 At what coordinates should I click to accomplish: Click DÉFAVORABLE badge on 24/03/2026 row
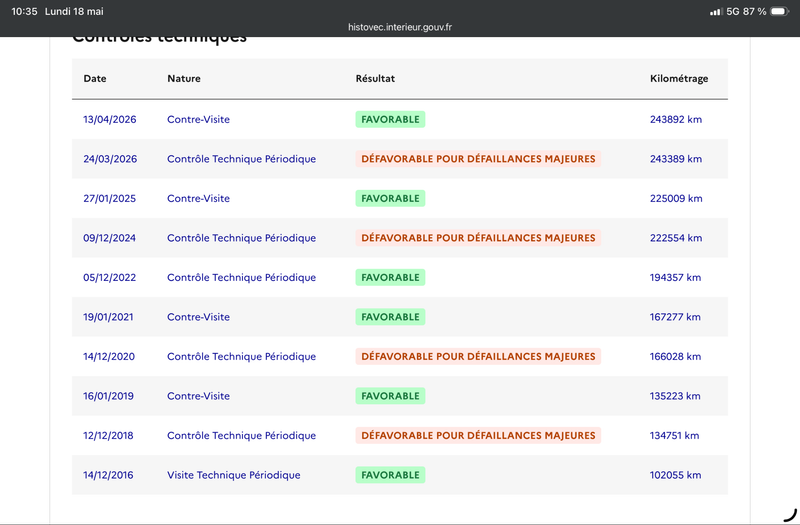coord(478,159)
